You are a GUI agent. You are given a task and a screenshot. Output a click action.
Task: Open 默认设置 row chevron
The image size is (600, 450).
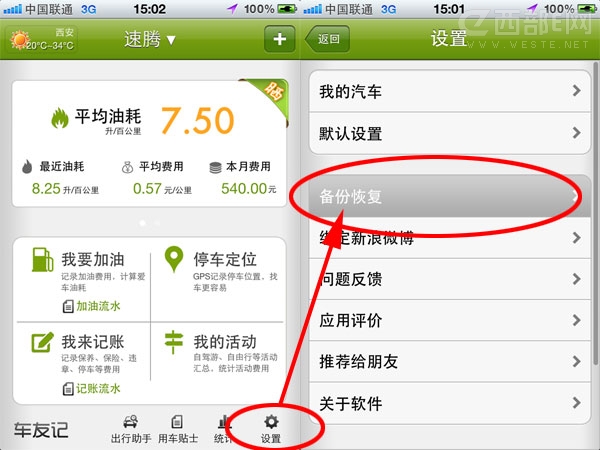[x=576, y=133]
